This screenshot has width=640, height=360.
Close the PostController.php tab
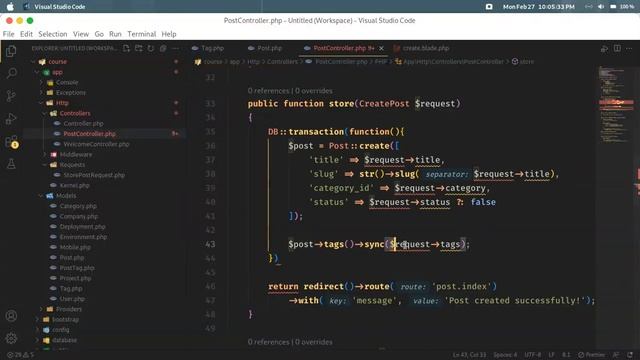click(381, 48)
